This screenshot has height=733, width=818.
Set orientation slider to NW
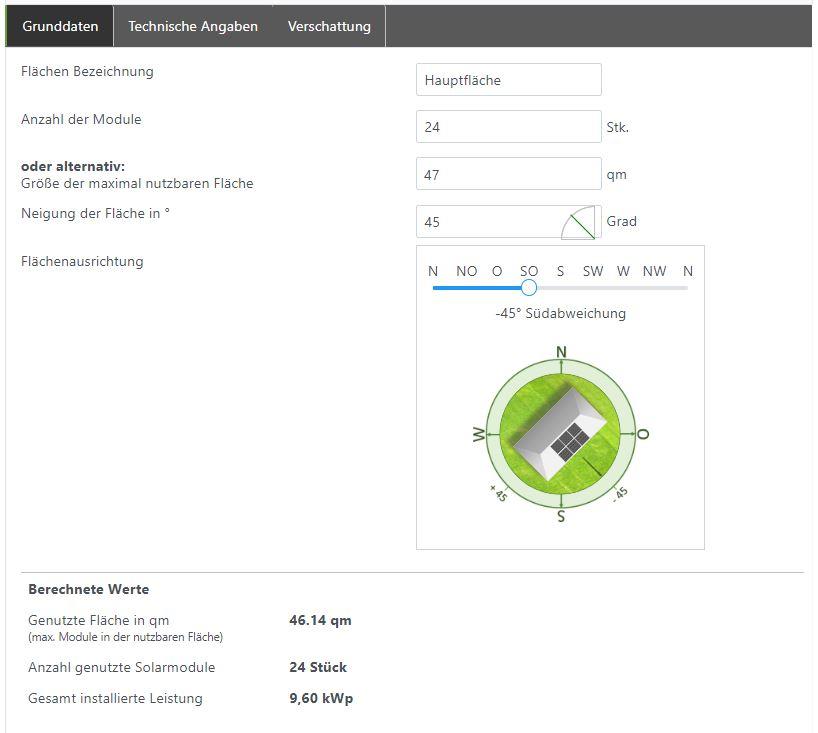[655, 288]
